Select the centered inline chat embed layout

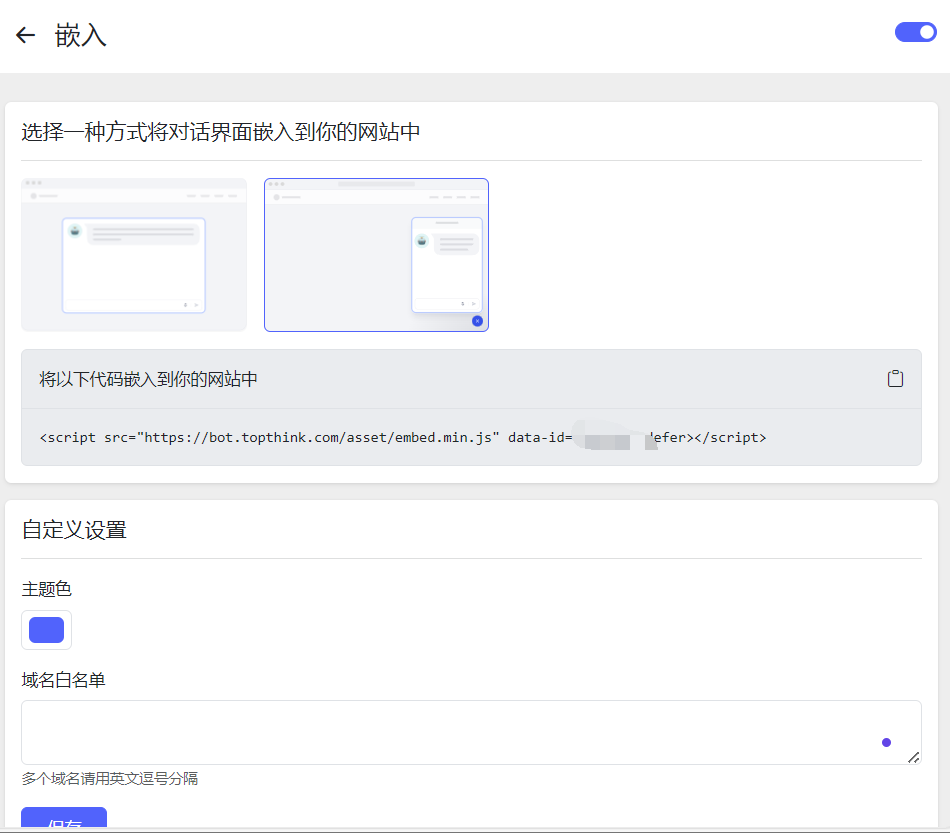point(134,255)
